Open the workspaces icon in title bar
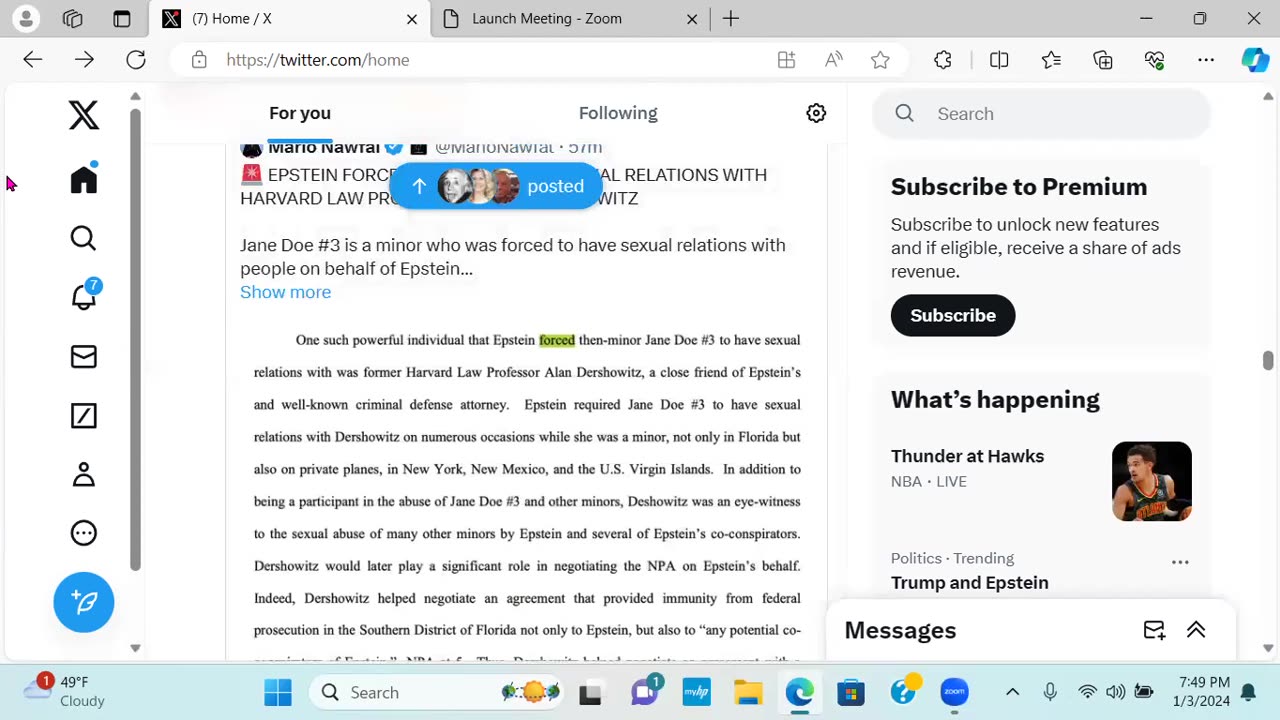Image resolution: width=1280 pixels, height=720 pixels. 73,19
